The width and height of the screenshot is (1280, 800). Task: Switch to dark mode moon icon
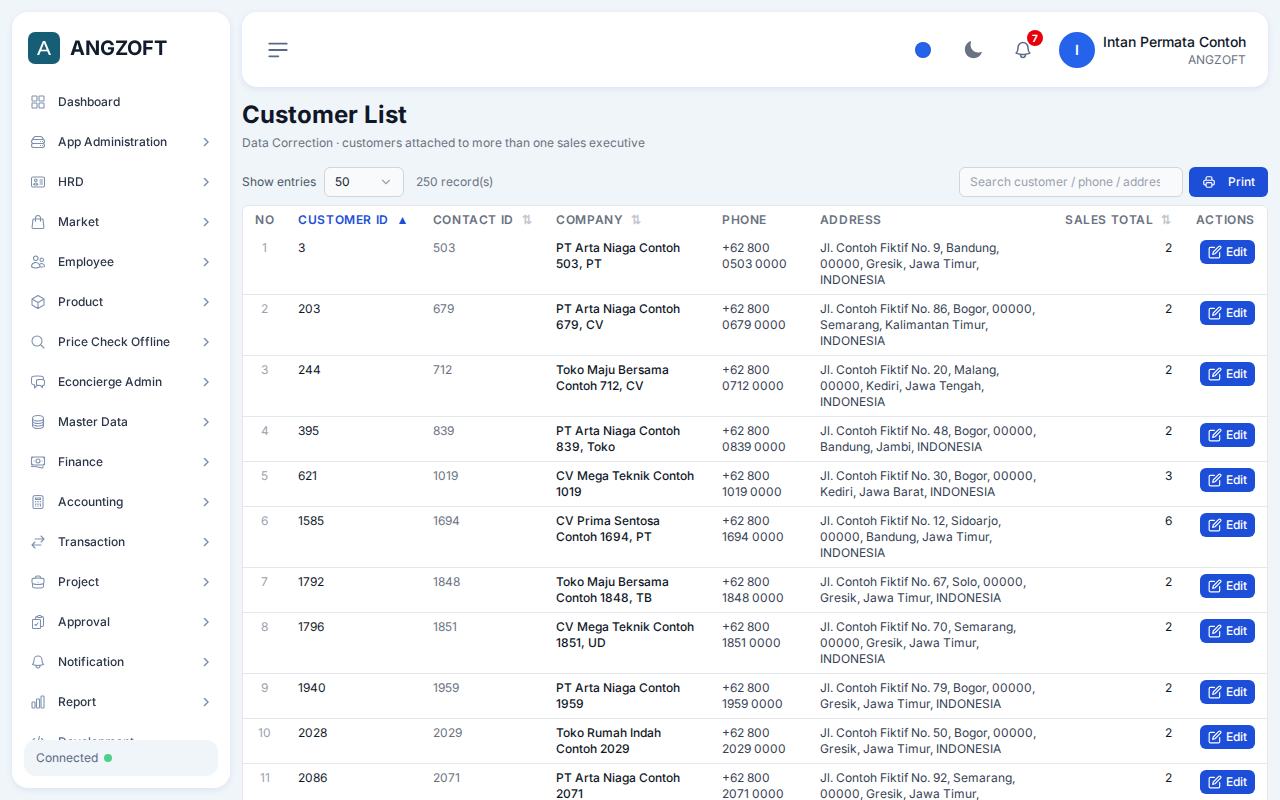coord(973,50)
